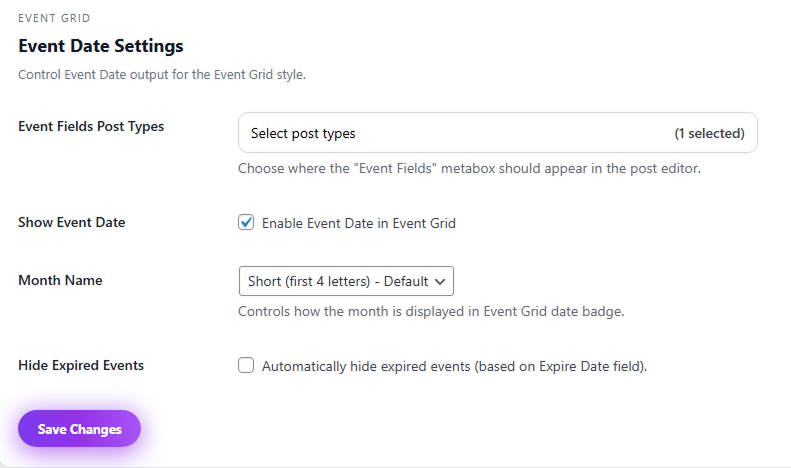Image resolution: width=791 pixels, height=468 pixels.
Task: Click the "(1 selected)" count indicator
Action: [709, 133]
